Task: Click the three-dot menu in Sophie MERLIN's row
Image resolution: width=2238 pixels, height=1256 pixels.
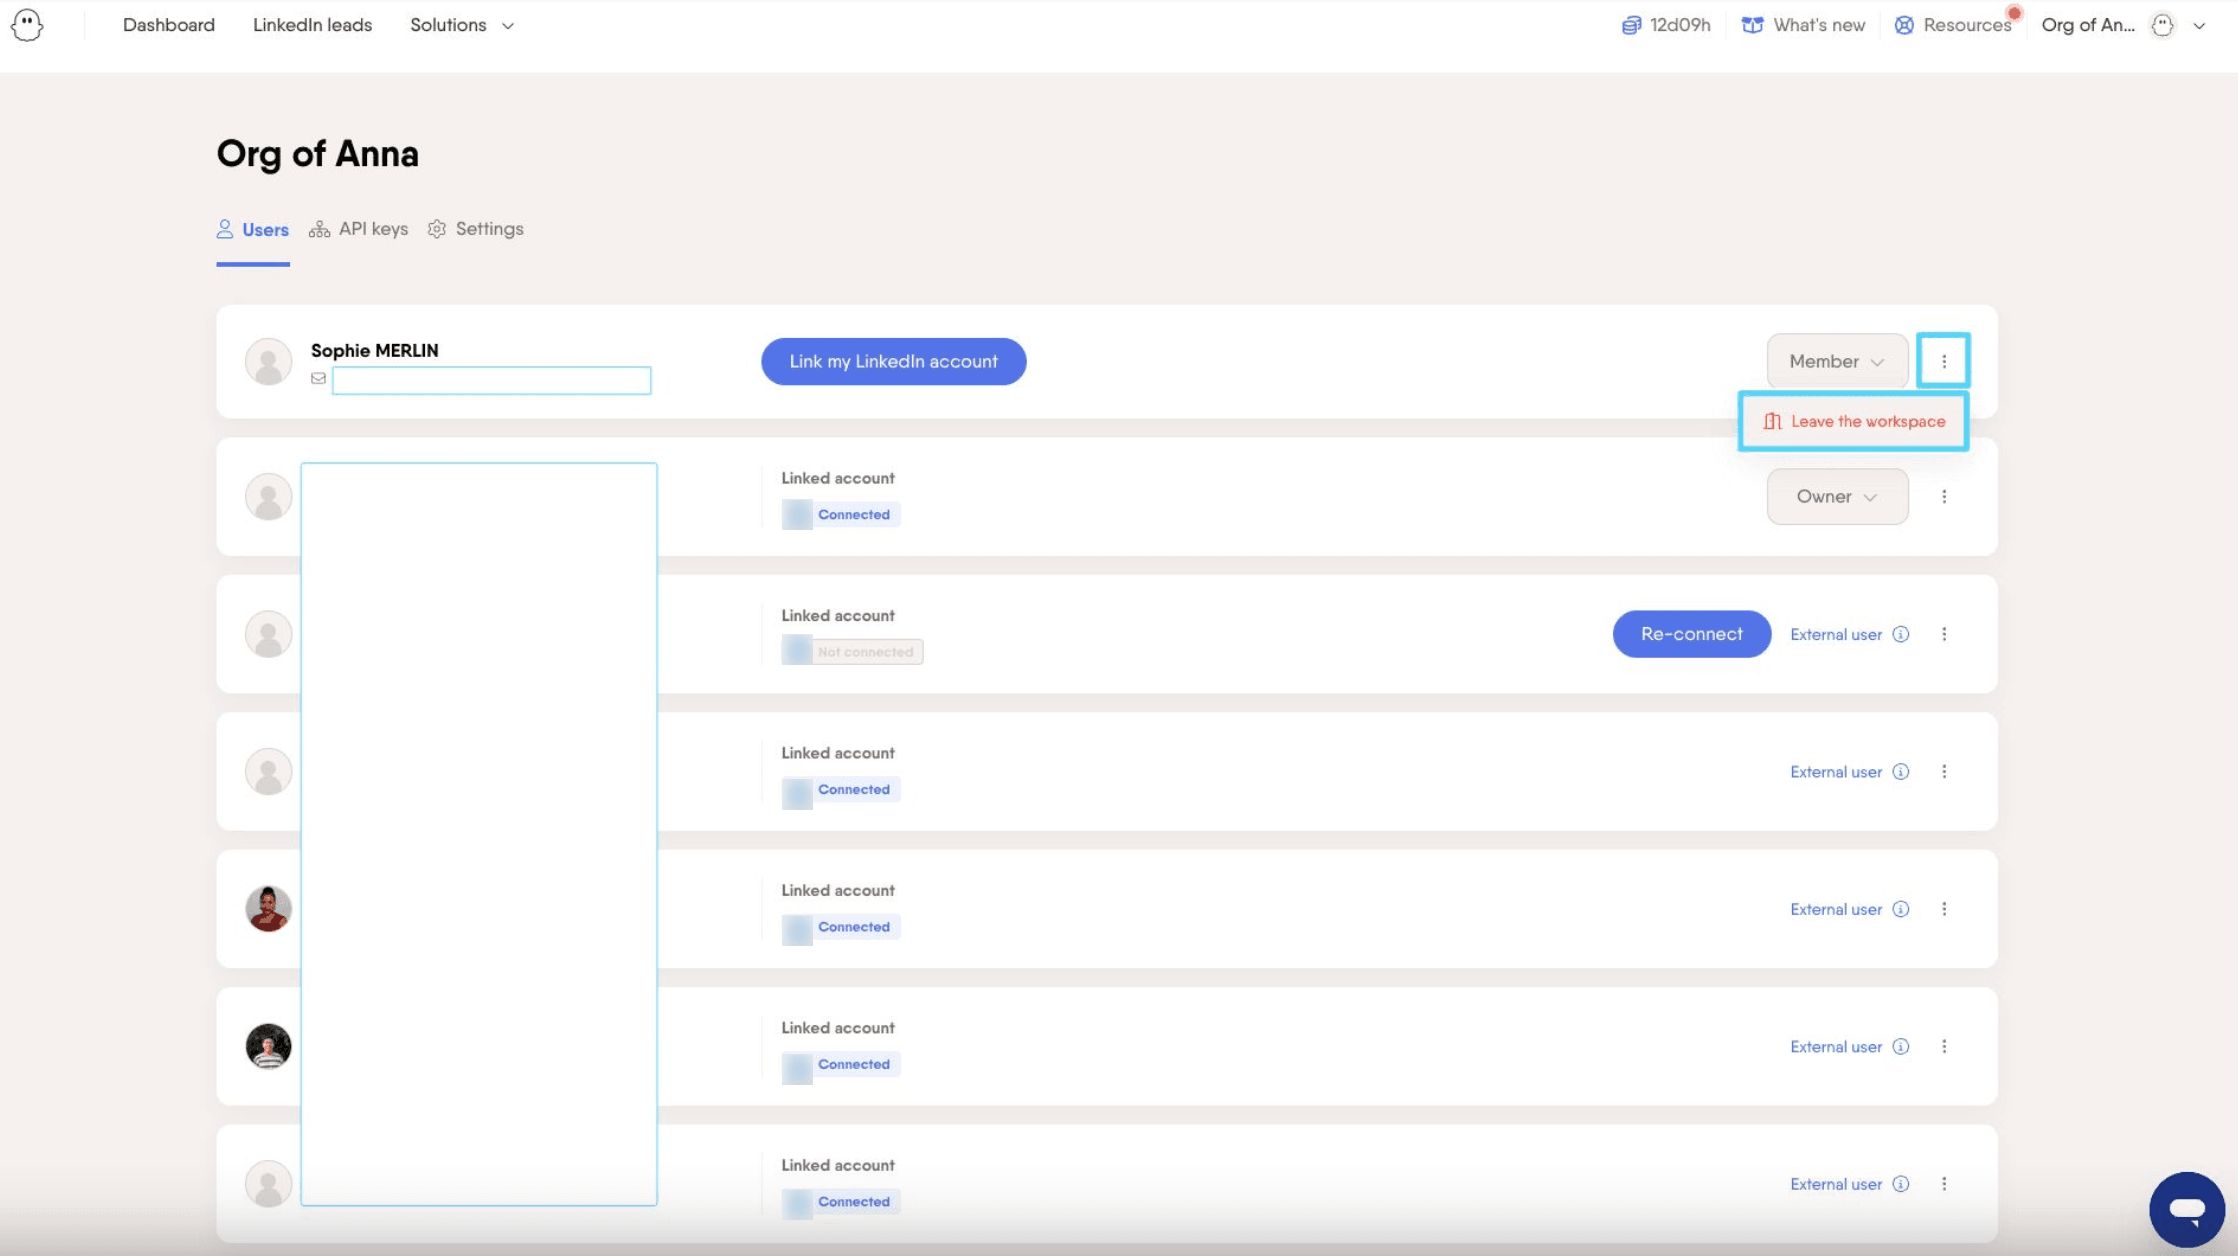Action: (x=1943, y=361)
